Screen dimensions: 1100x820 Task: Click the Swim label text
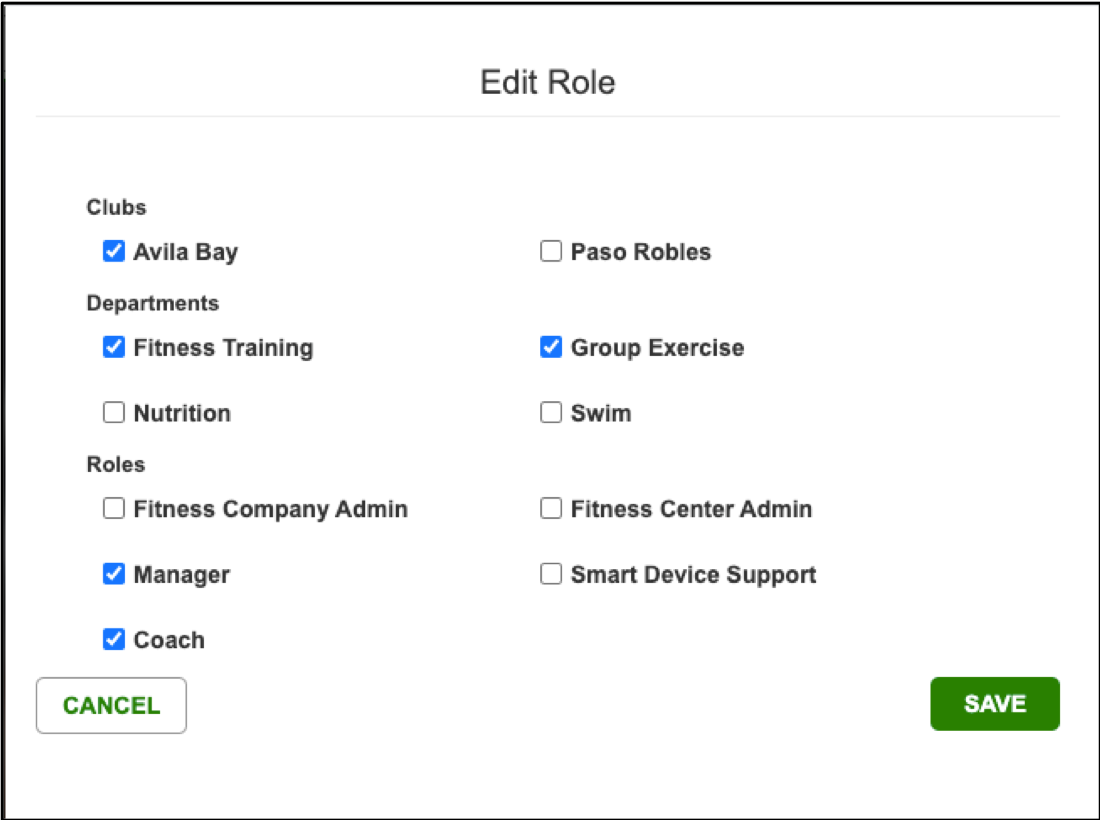(x=600, y=412)
